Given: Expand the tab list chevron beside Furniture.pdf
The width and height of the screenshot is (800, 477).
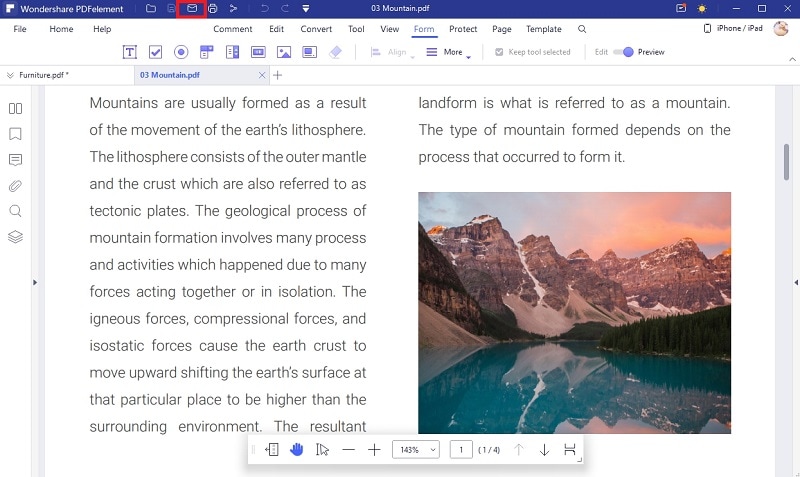Looking at the screenshot, I should click(x=10, y=76).
